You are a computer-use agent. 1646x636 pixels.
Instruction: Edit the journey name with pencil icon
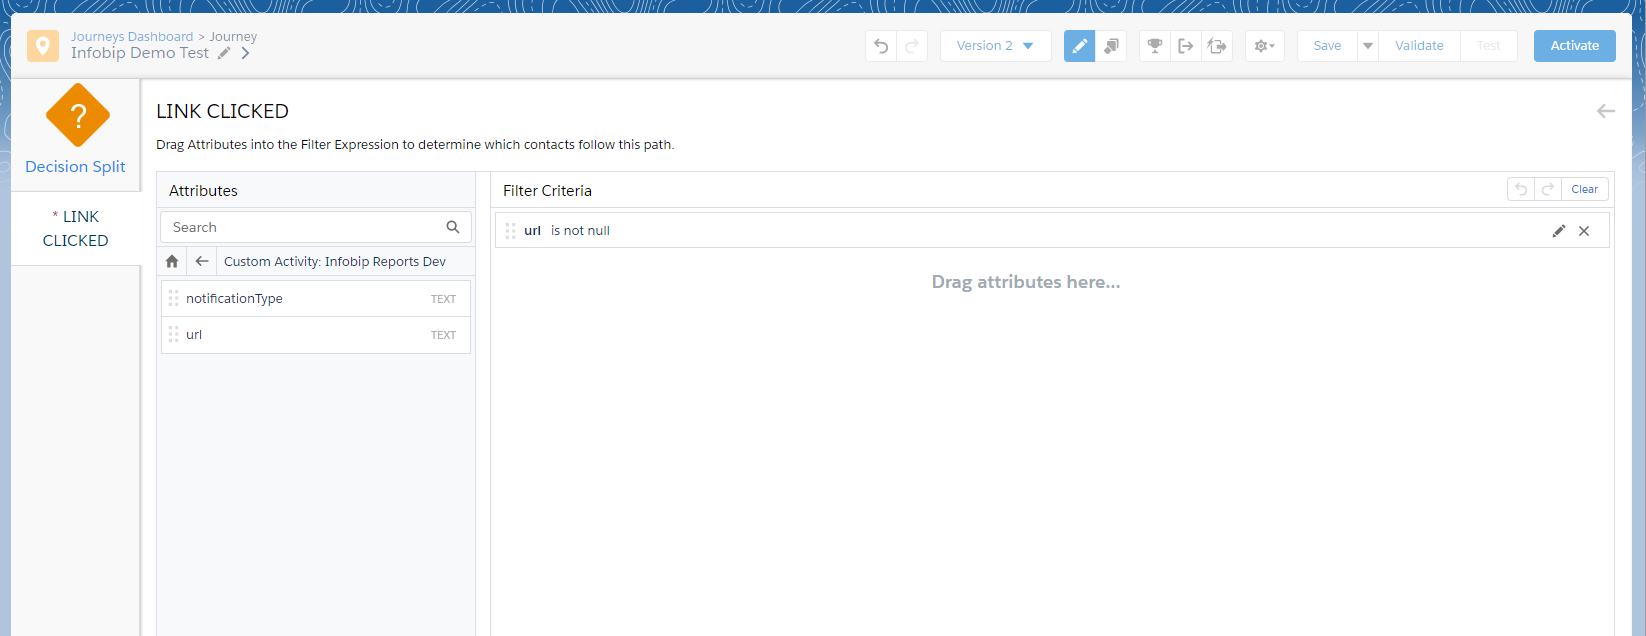pos(224,53)
